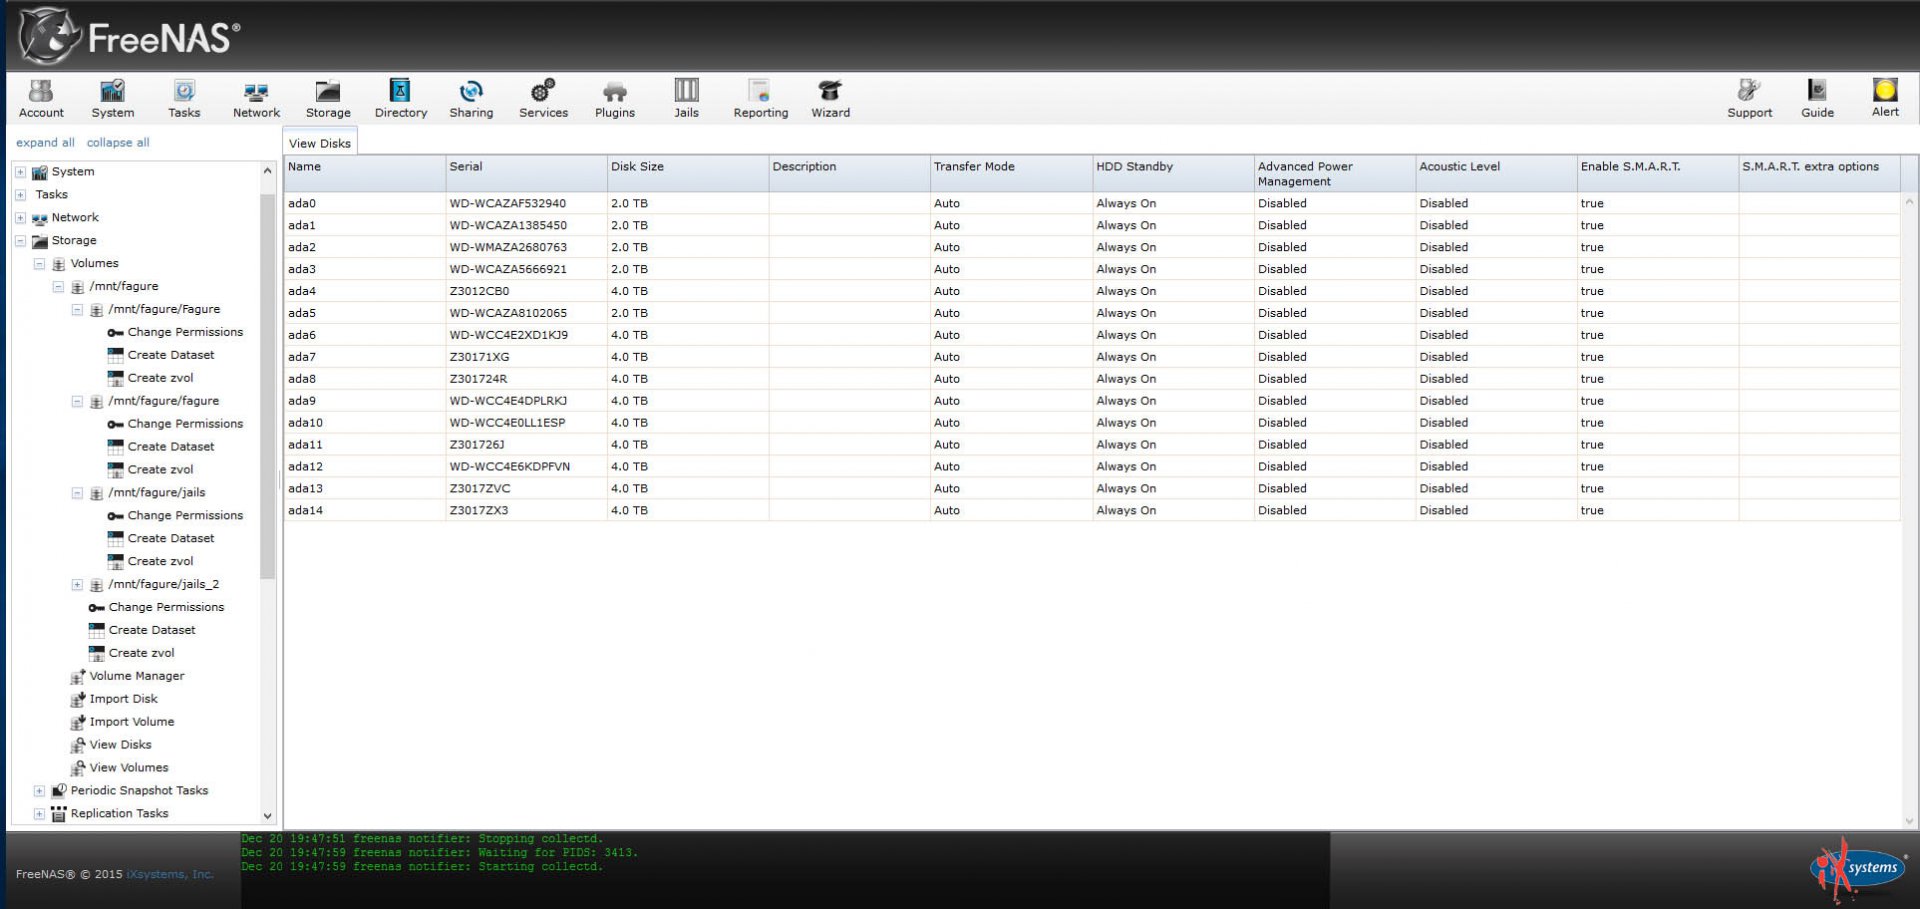1920x909 pixels.
Task: Open the Directory toolbar icon
Action: [x=400, y=98]
